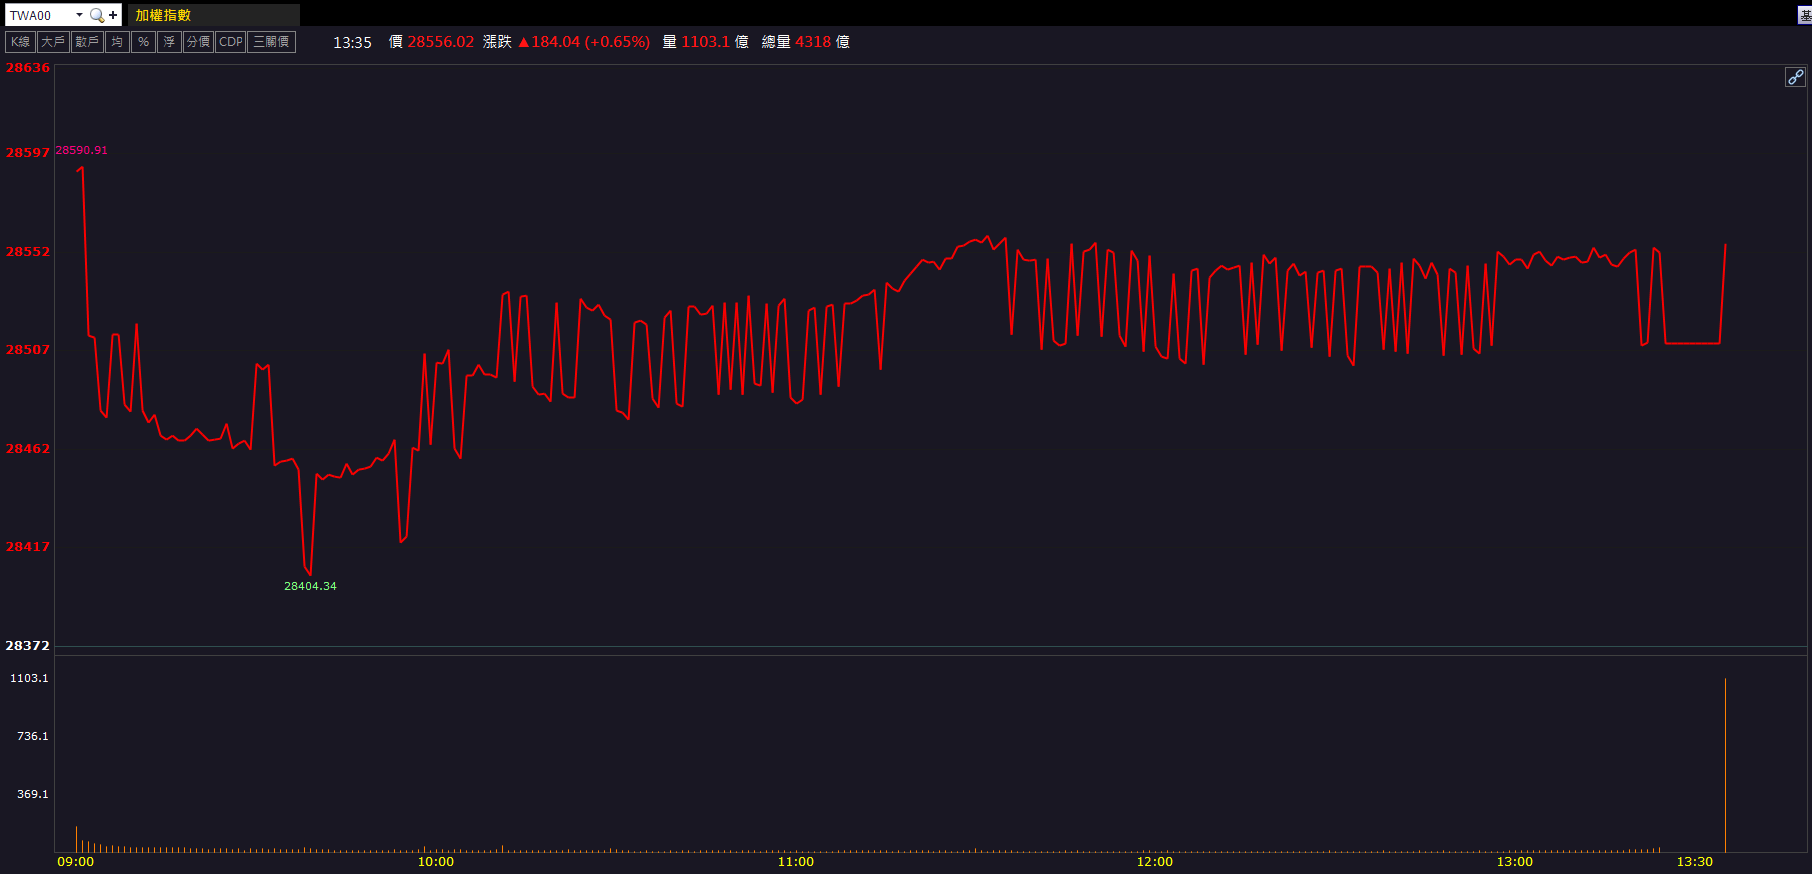Click the 28404.34 low price marker
1812x874 pixels.
tap(310, 586)
